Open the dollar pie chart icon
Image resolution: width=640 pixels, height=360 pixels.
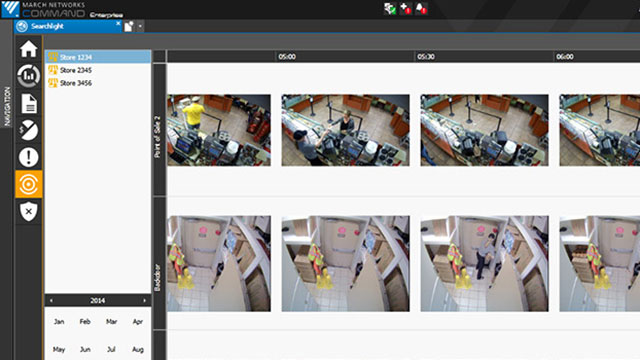tap(29, 130)
